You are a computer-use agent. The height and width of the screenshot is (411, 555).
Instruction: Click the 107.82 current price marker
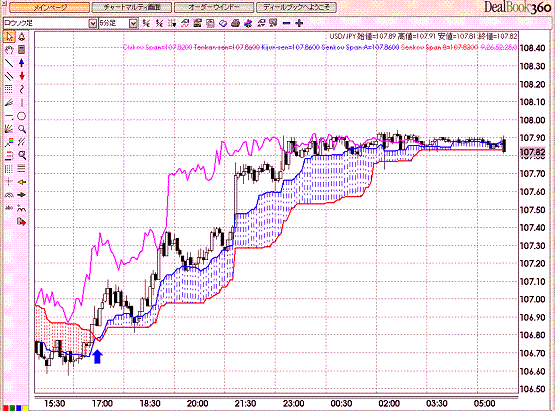pyautogui.click(x=532, y=153)
